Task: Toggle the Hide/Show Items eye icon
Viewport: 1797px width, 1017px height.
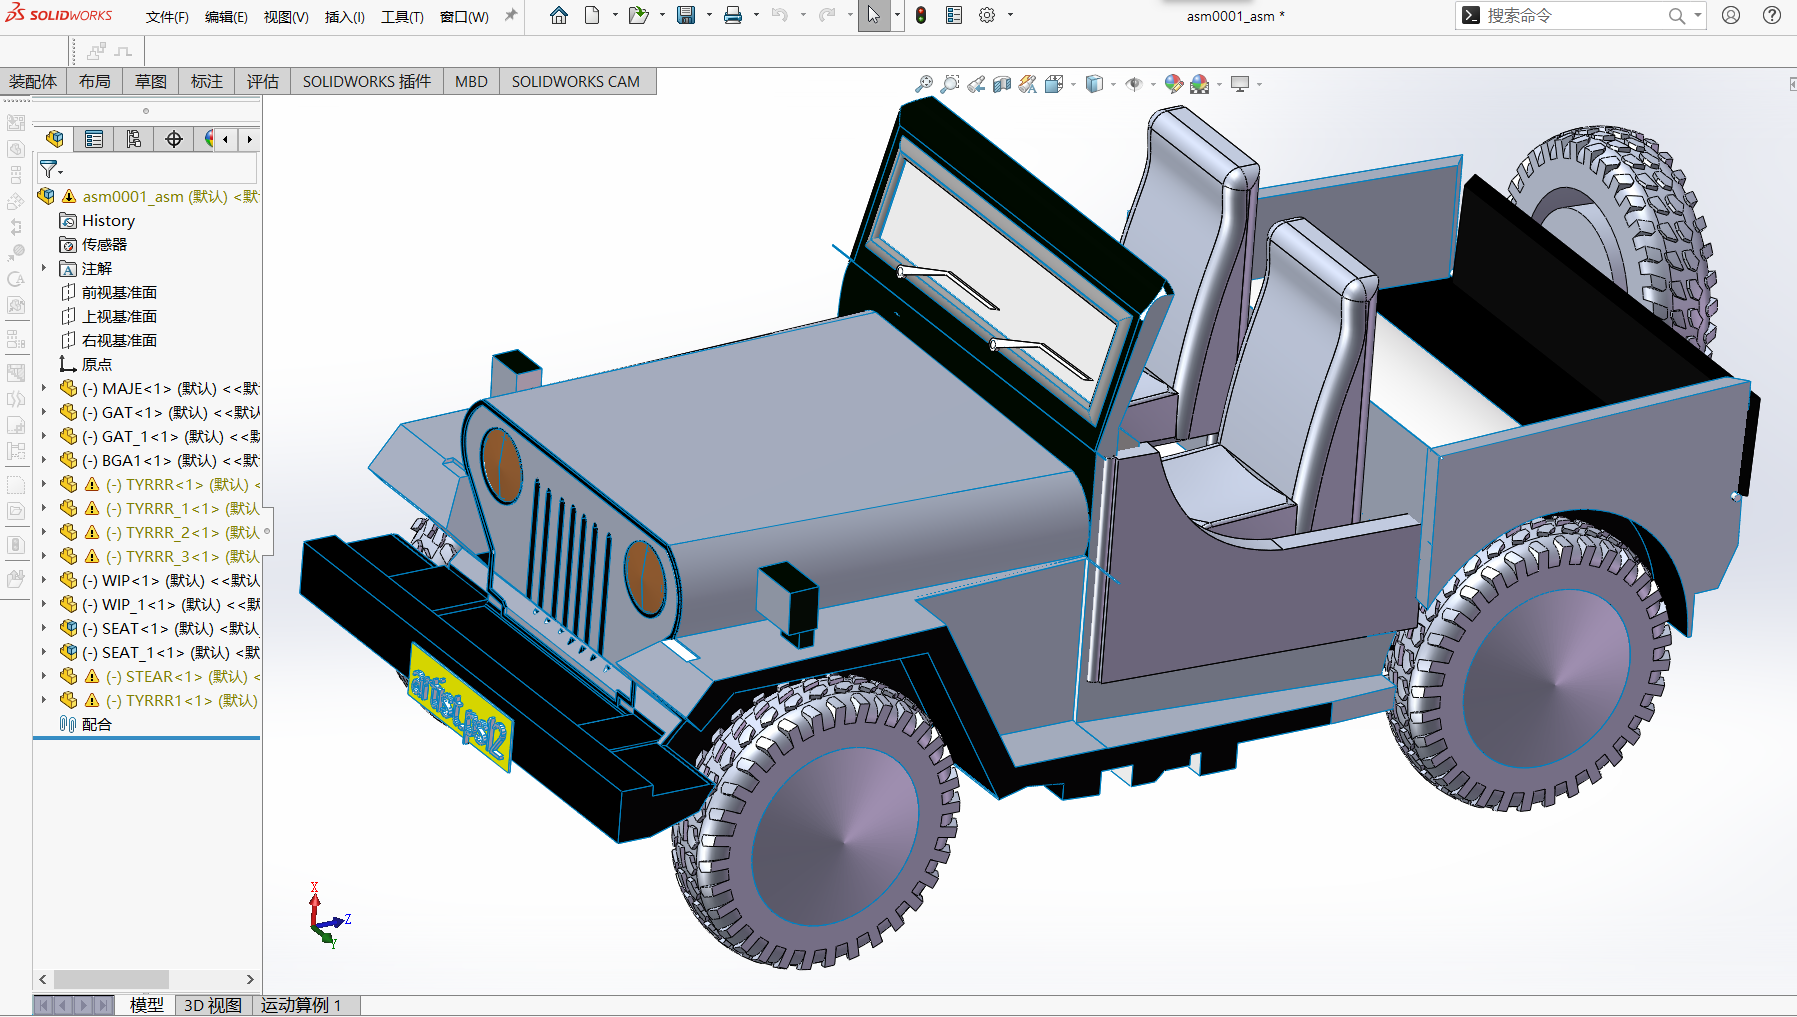Action: coord(1133,85)
